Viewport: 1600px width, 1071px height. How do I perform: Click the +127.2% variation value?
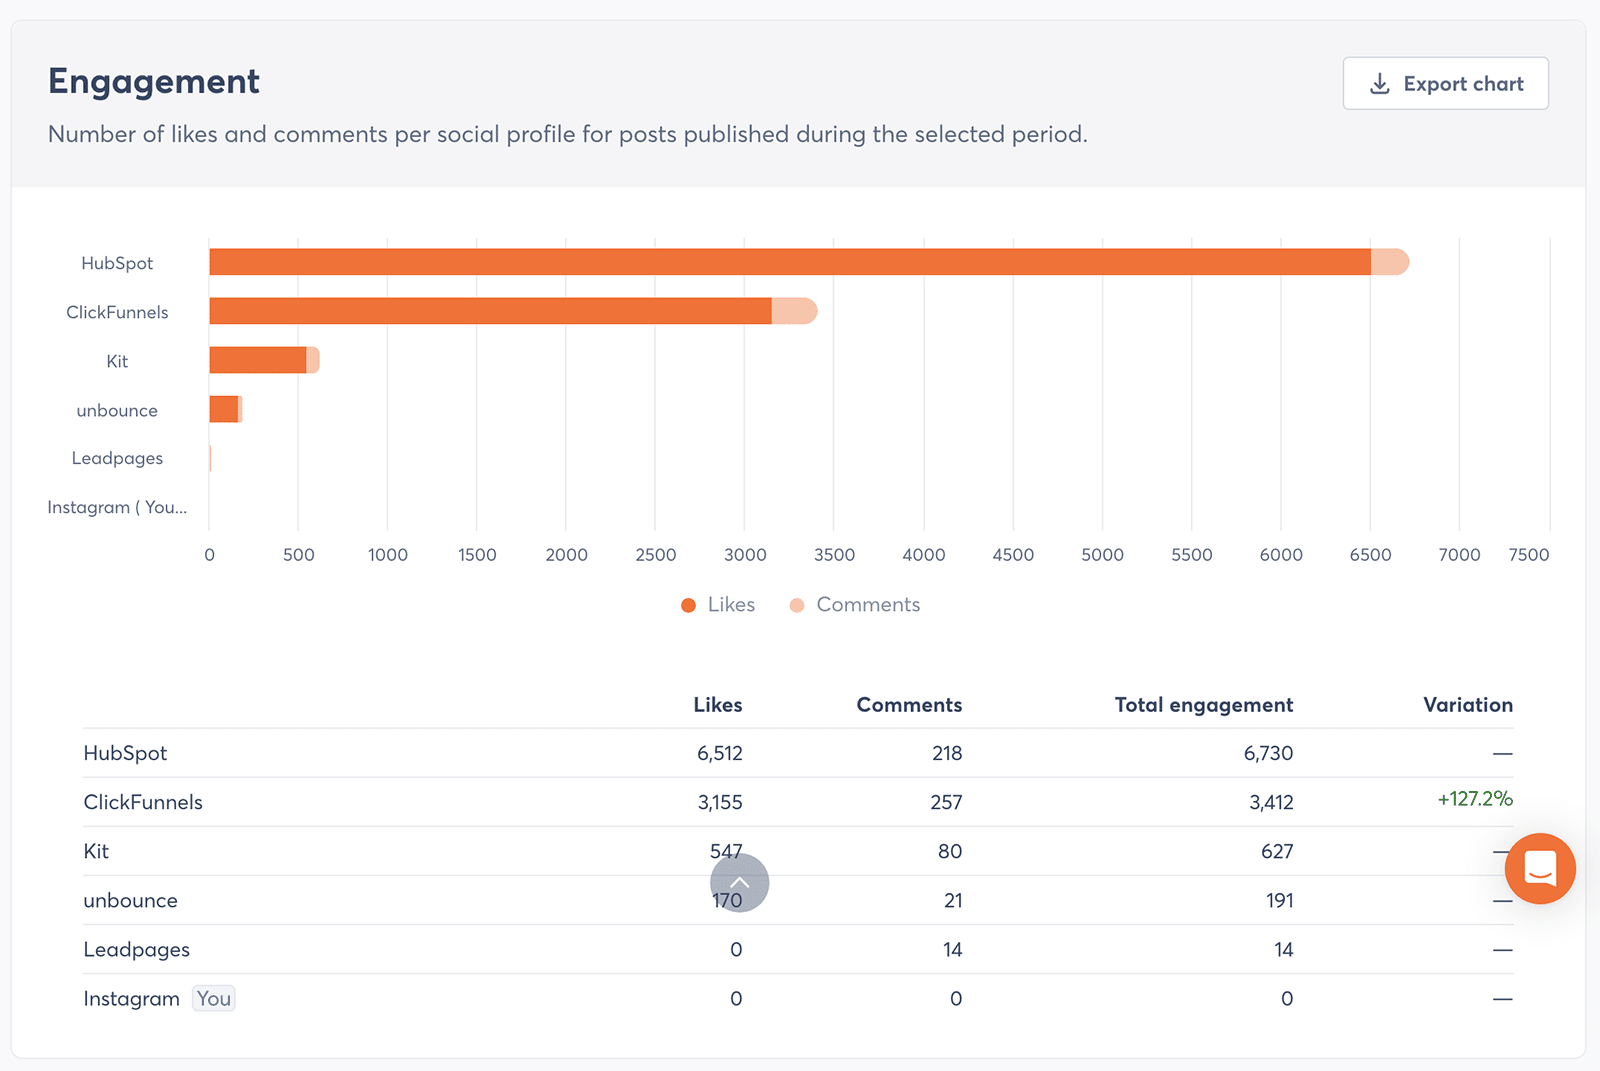(x=1475, y=798)
